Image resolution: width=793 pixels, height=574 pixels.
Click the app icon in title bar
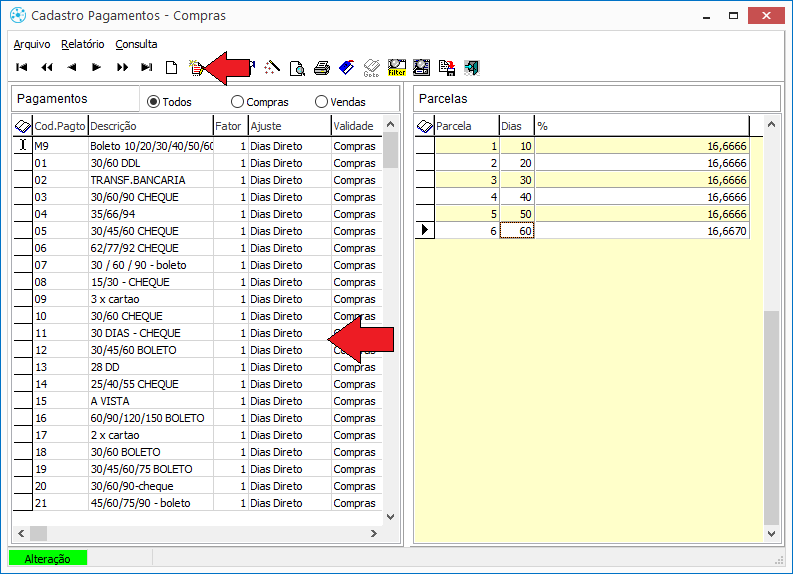pyautogui.click(x=18, y=16)
